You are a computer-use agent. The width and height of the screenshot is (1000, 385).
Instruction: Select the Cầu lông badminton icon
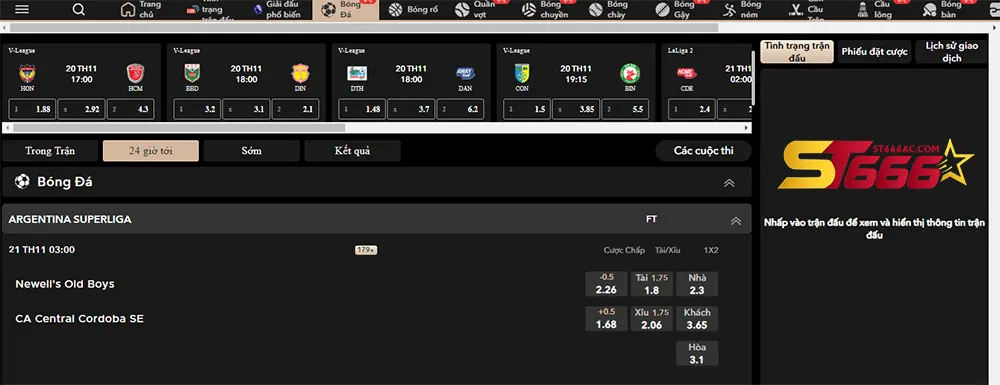(864, 10)
